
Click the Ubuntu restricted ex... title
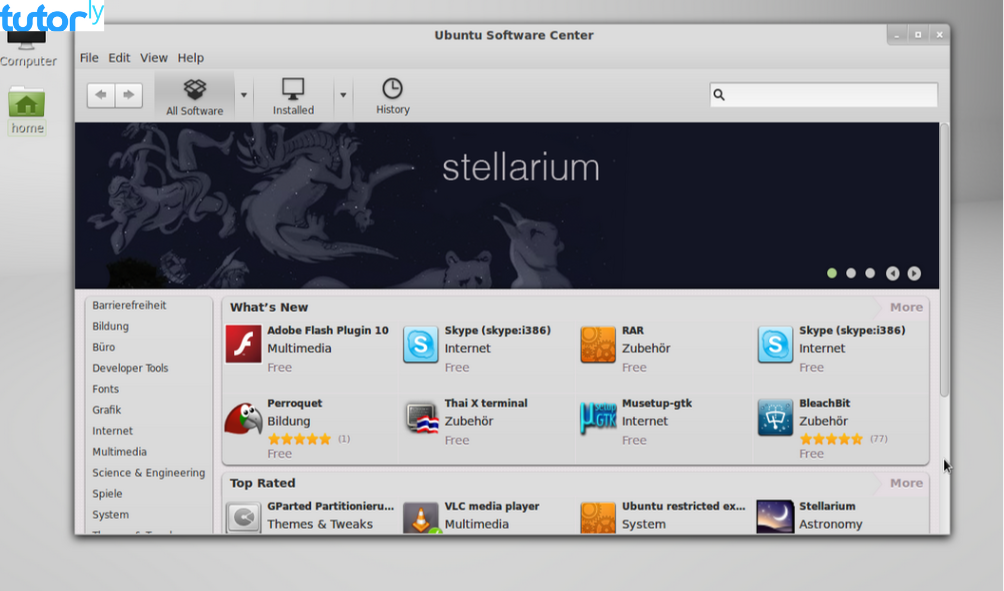[x=684, y=506]
